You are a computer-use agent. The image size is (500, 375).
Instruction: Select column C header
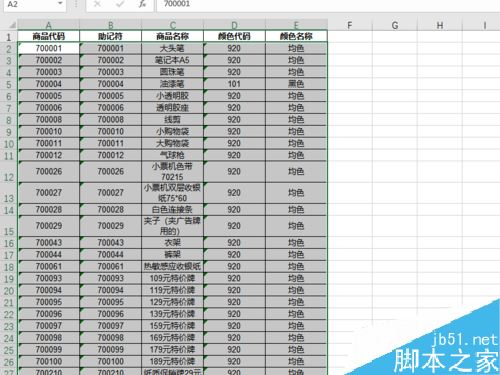pos(173,25)
